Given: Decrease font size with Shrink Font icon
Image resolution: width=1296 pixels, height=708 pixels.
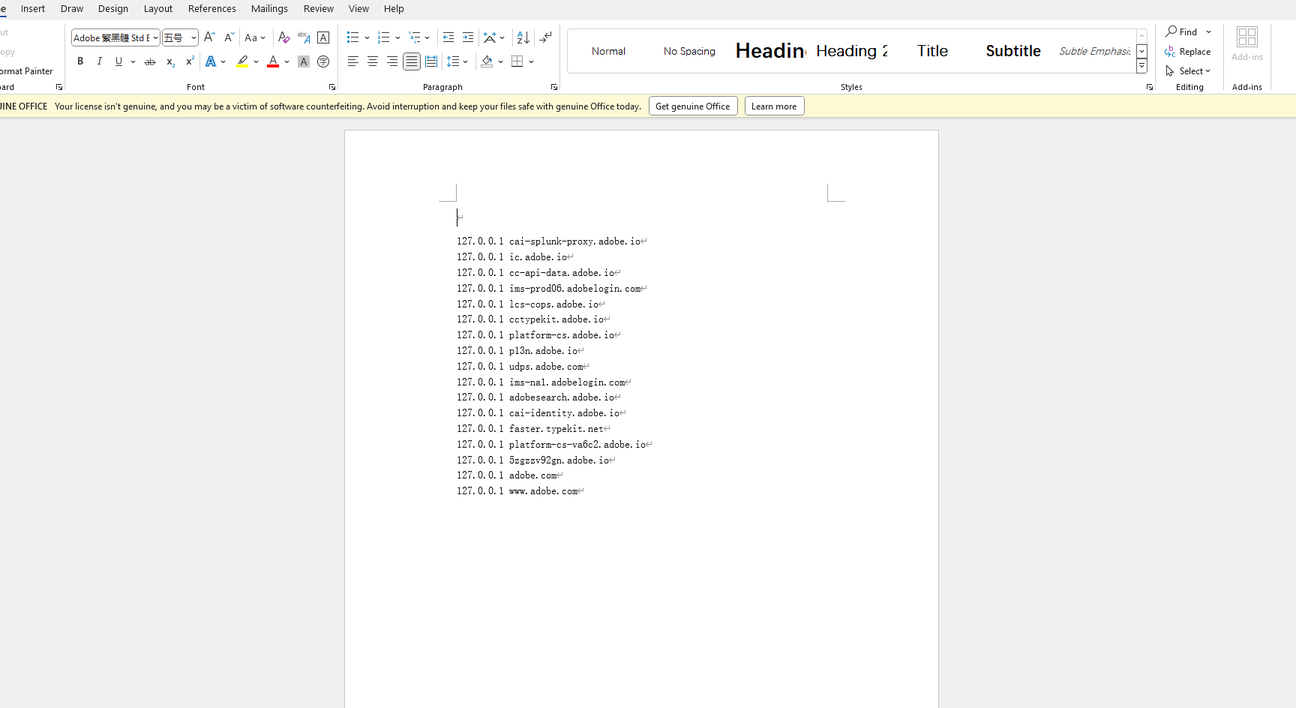Looking at the screenshot, I should pos(228,38).
